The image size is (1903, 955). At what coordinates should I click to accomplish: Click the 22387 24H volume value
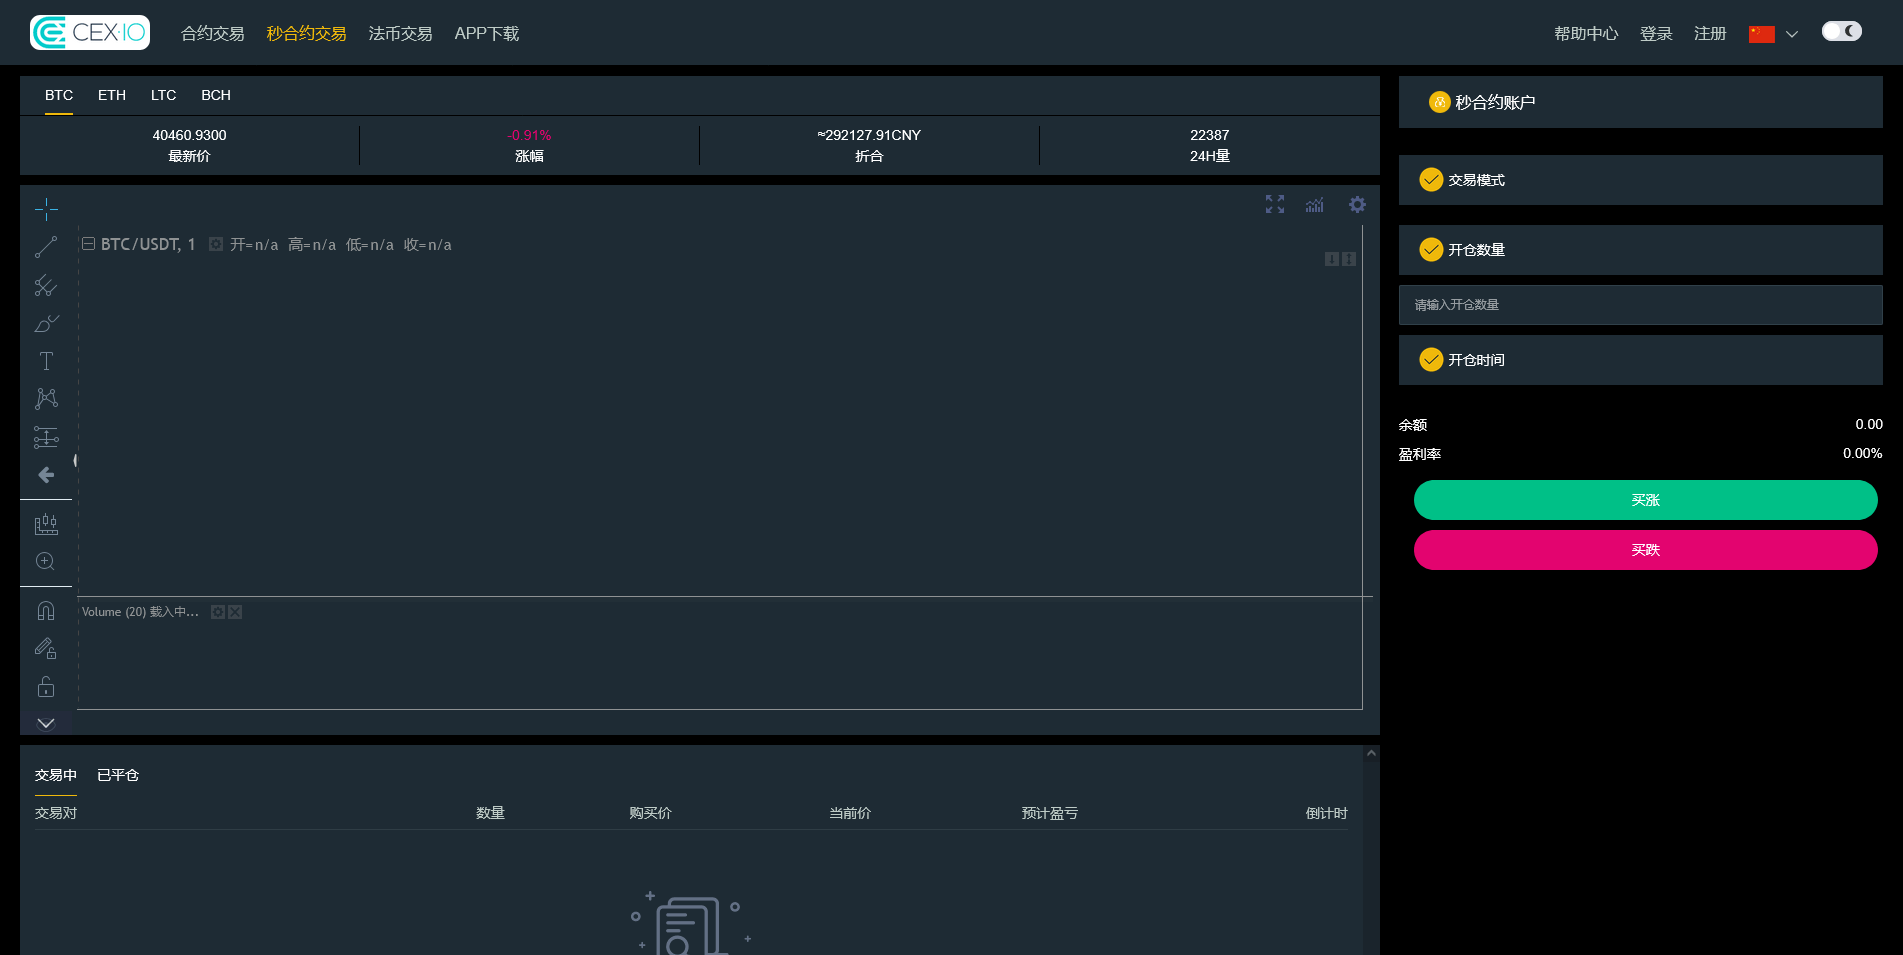pyautogui.click(x=1210, y=135)
